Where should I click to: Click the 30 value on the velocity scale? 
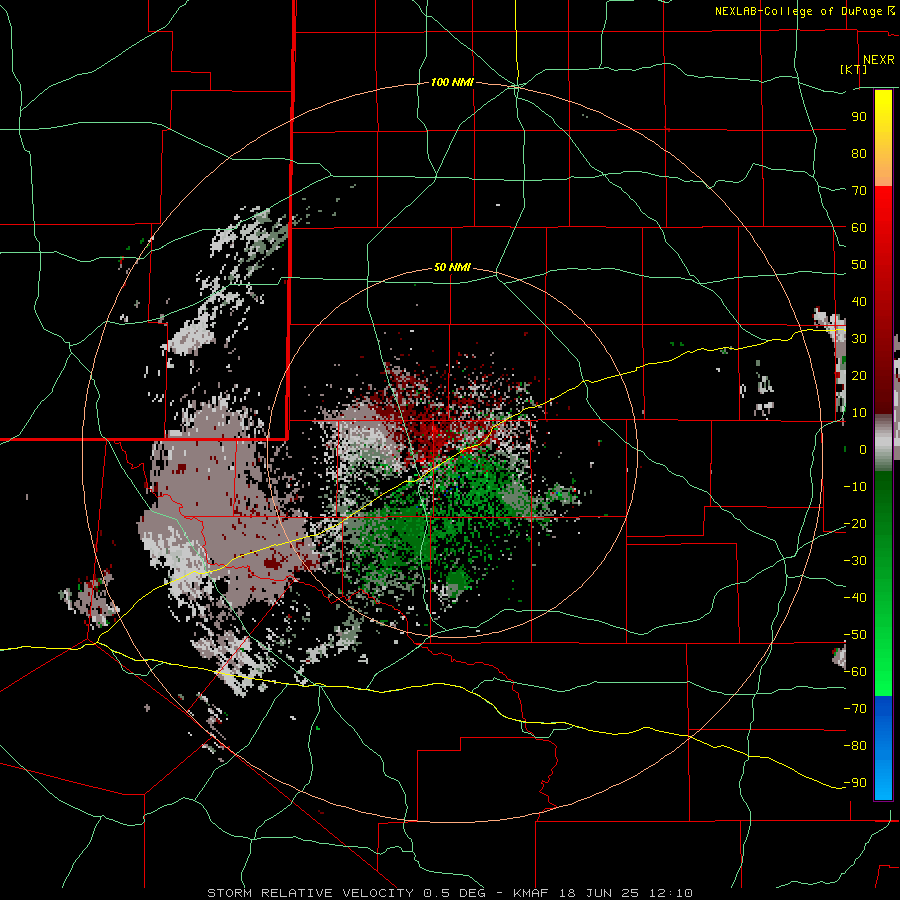[x=859, y=339]
